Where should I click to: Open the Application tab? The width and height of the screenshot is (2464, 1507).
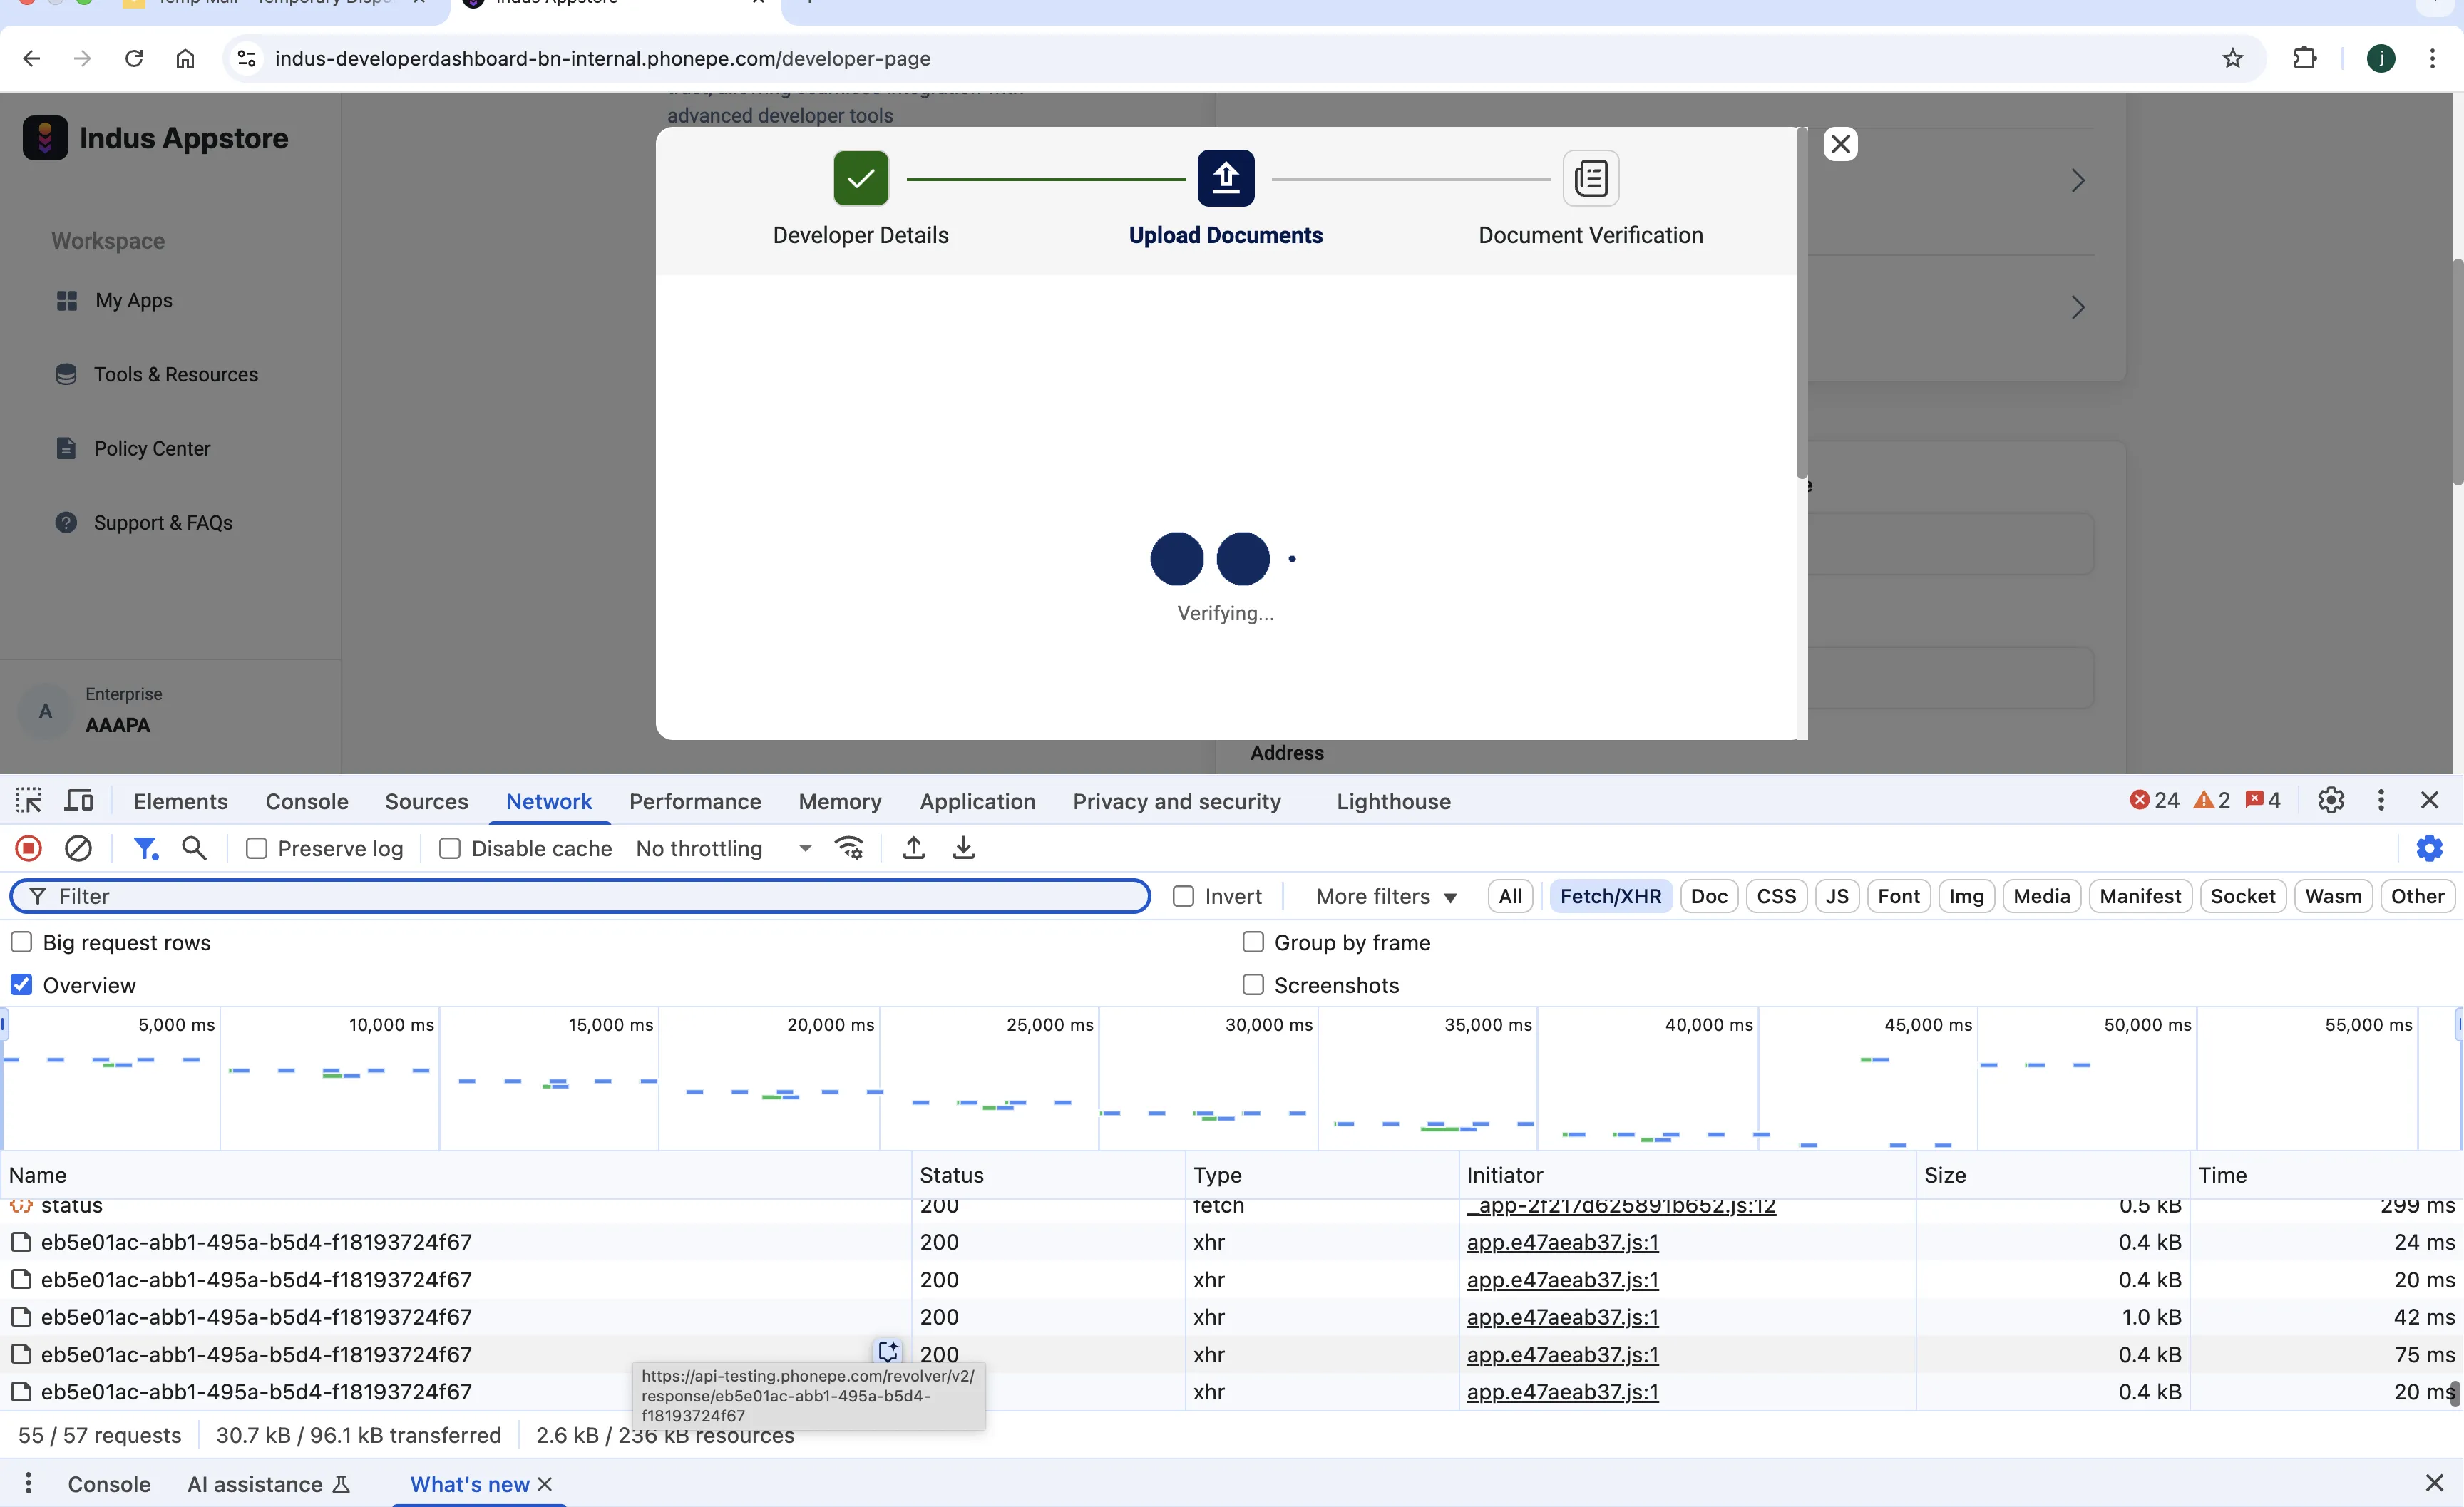click(x=977, y=801)
